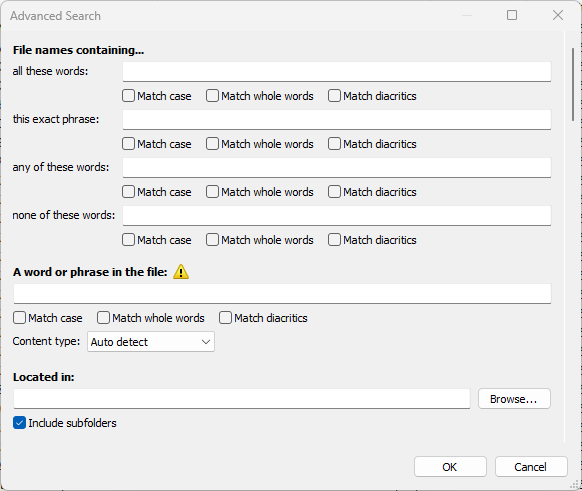Click the vertical scrollbar thumb

(x=573, y=84)
